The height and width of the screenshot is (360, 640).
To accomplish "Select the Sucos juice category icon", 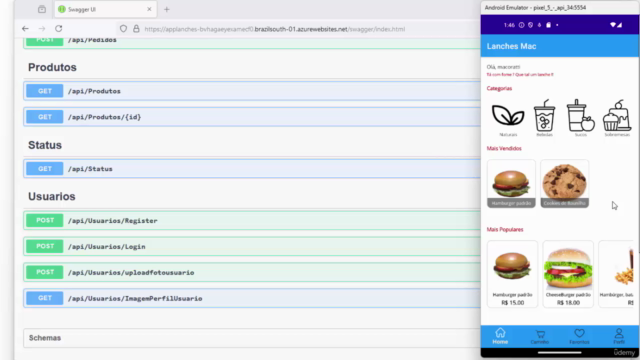I will 580,115.
